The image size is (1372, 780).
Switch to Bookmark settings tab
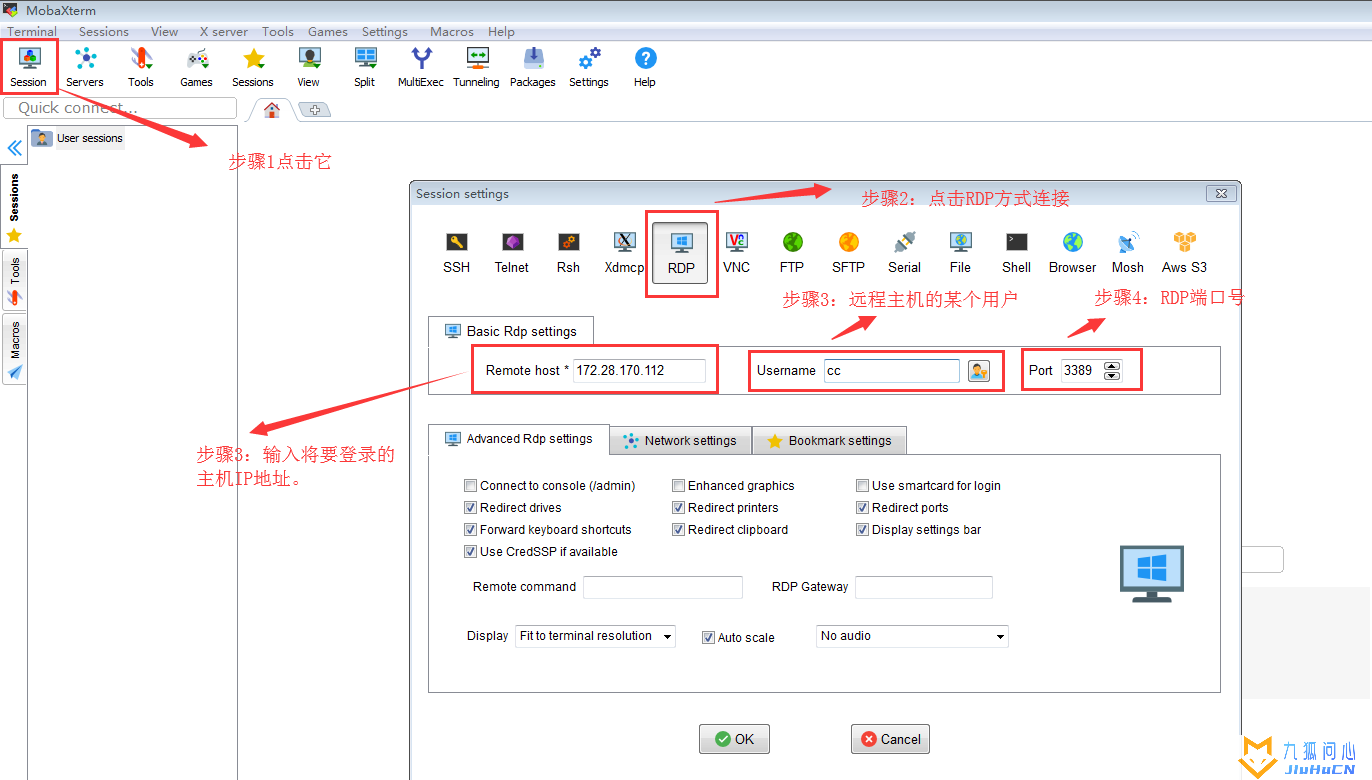[x=829, y=441]
